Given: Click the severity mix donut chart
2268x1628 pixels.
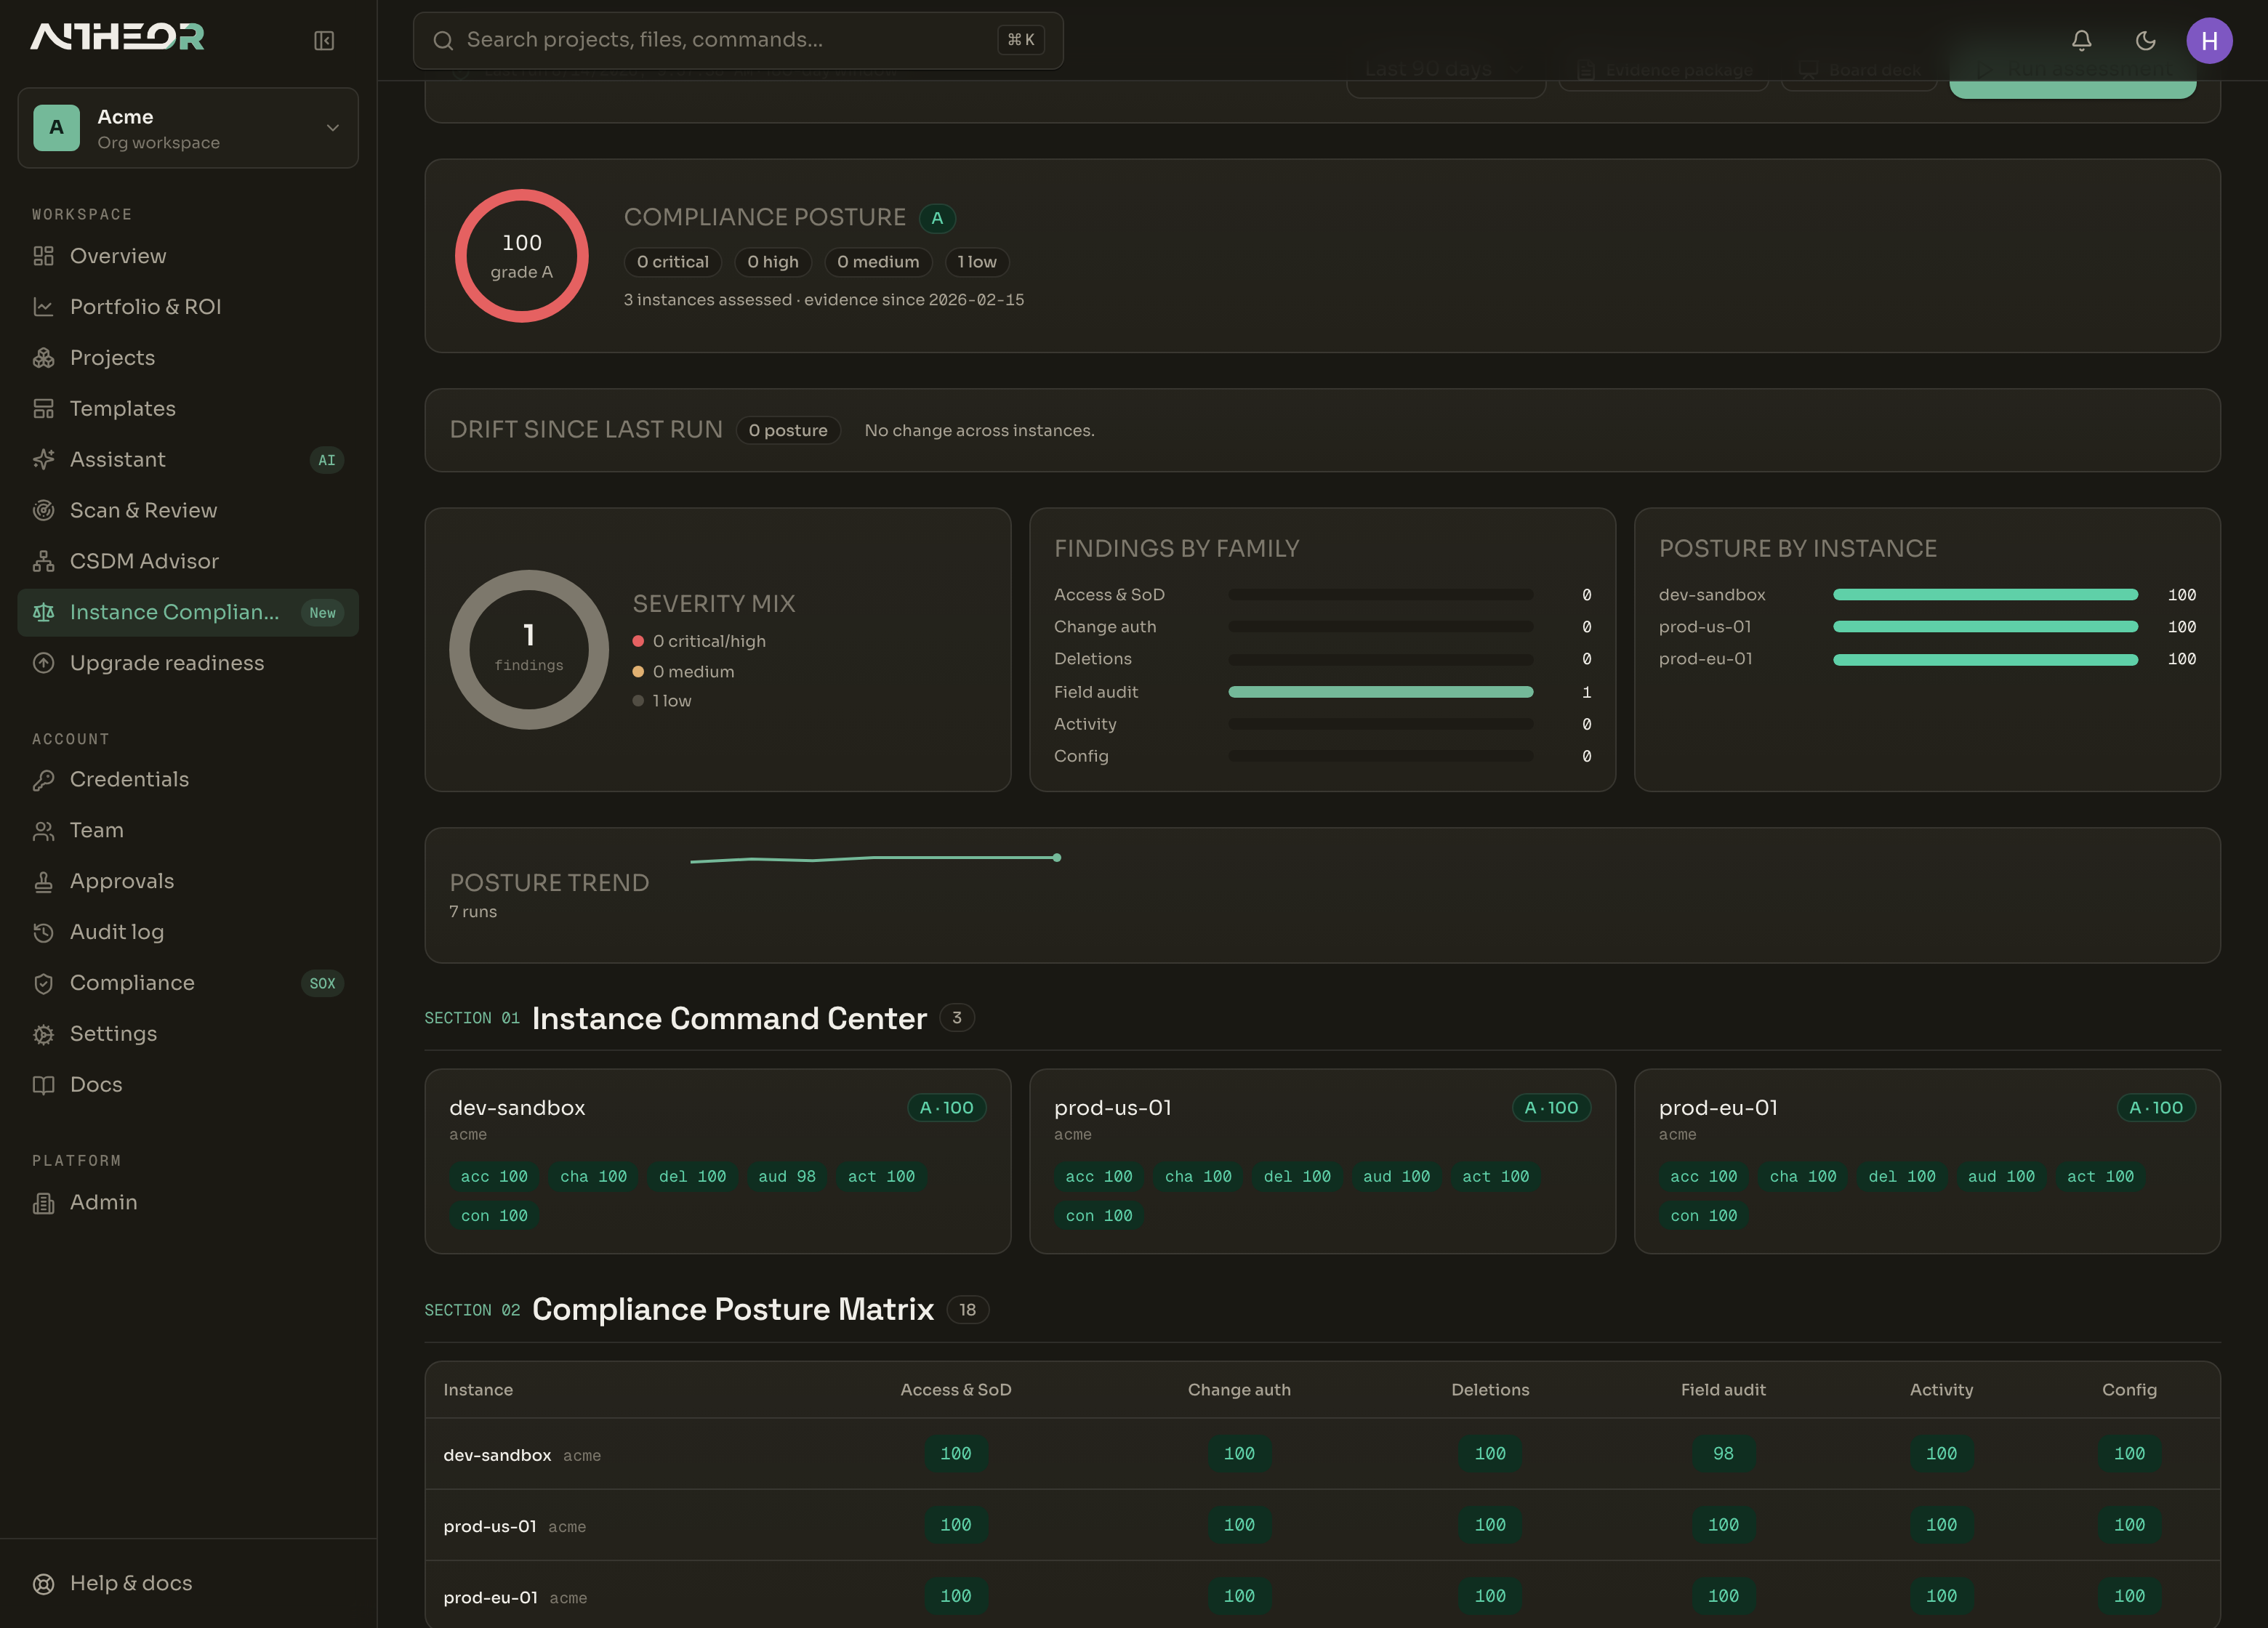Looking at the screenshot, I should 529,649.
